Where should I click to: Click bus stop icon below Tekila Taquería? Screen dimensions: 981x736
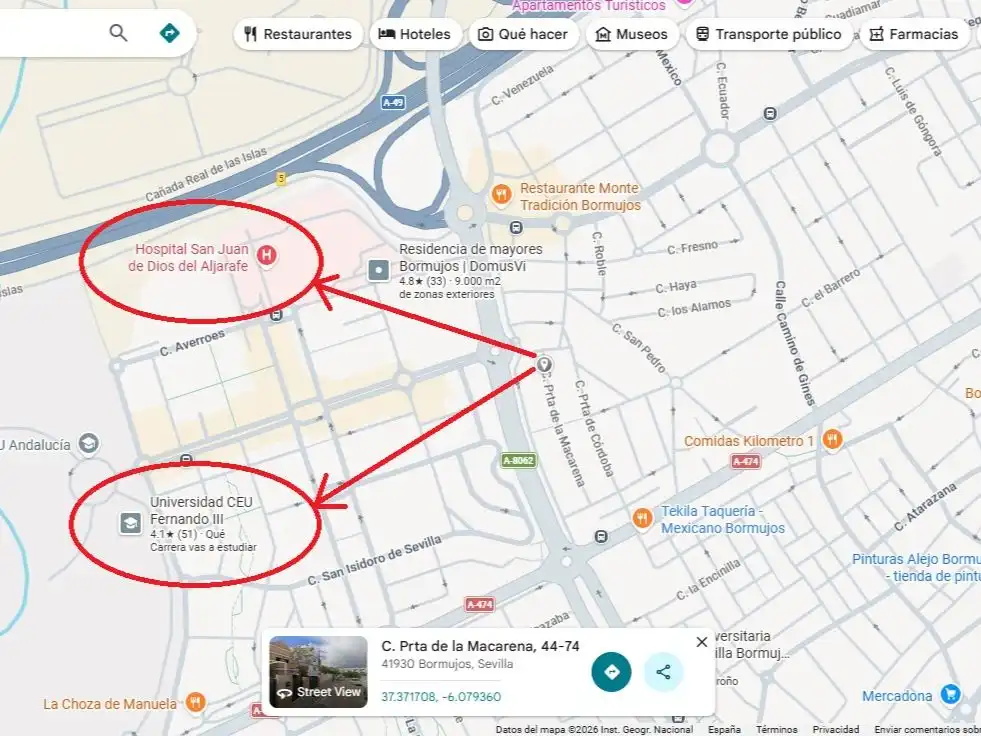click(601, 537)
